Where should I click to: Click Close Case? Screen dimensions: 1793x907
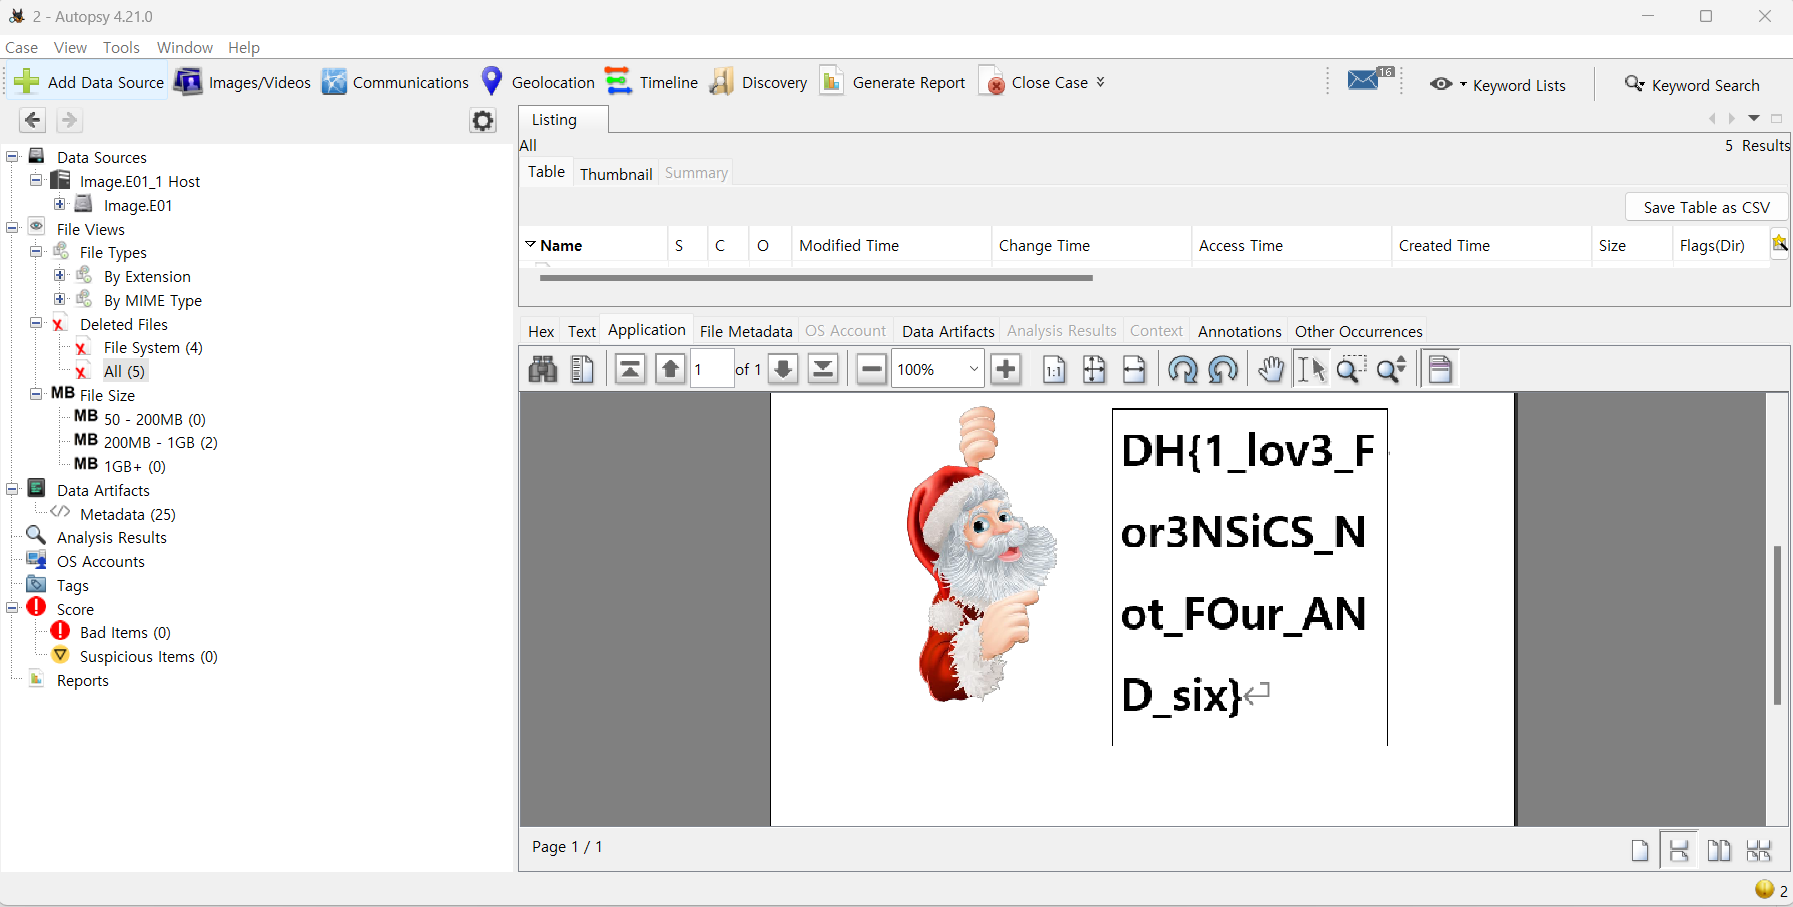1034,82
